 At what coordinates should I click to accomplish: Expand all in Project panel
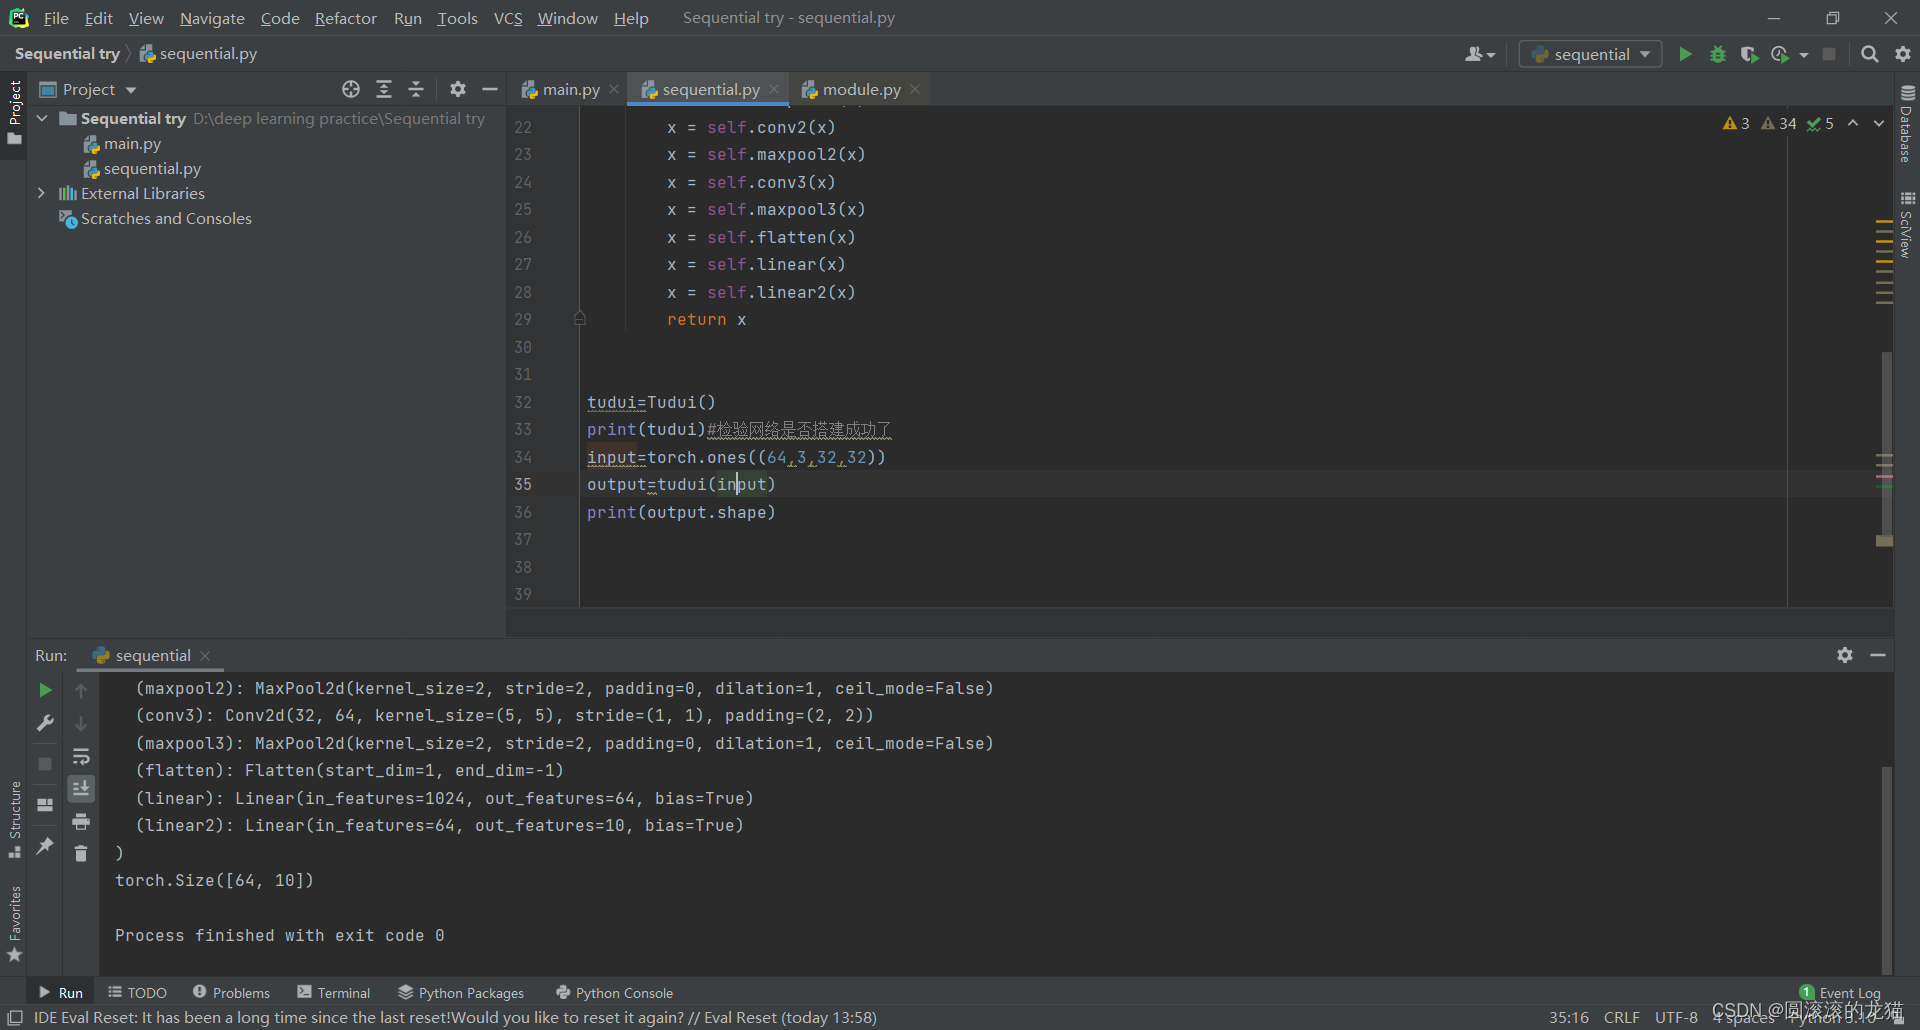point(384,89)
